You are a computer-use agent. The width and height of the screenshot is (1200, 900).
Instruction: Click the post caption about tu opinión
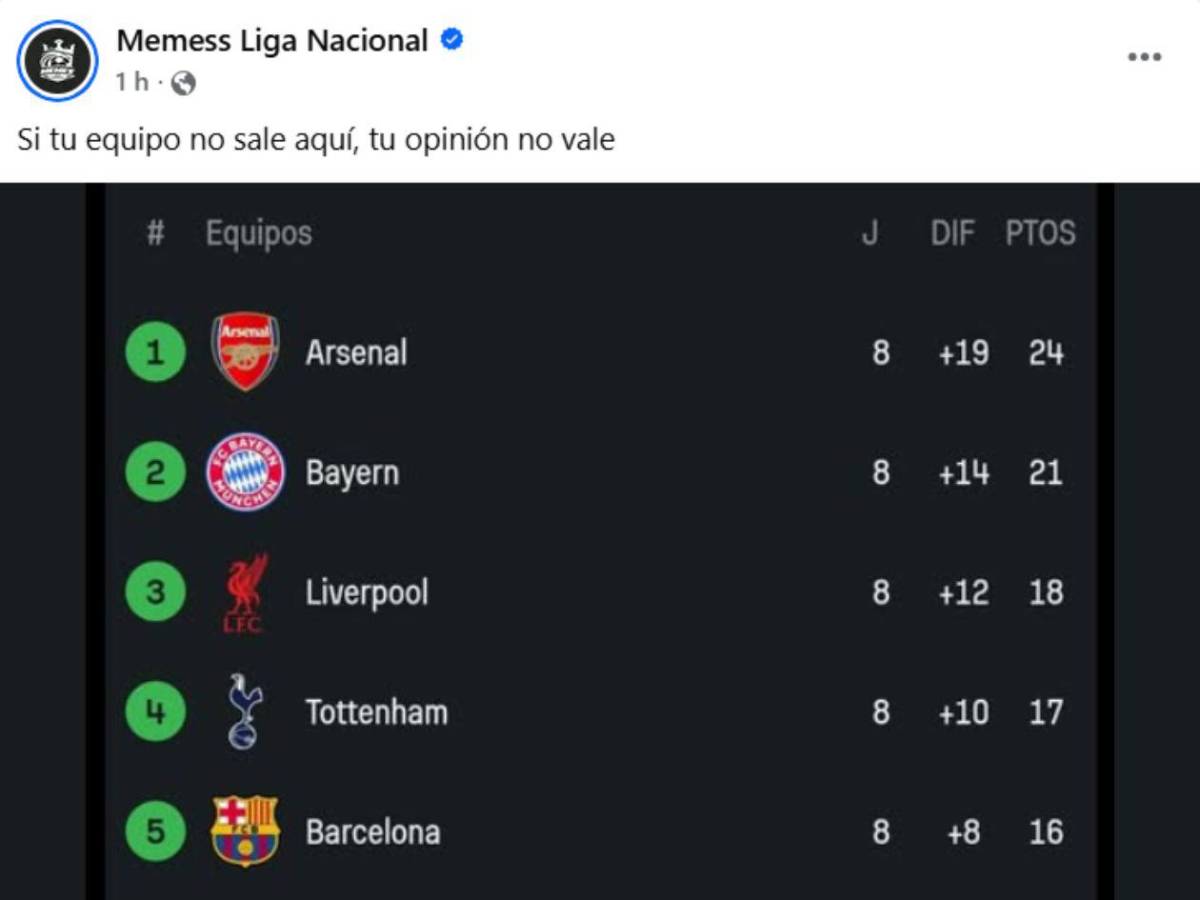(x=315, y=140)
